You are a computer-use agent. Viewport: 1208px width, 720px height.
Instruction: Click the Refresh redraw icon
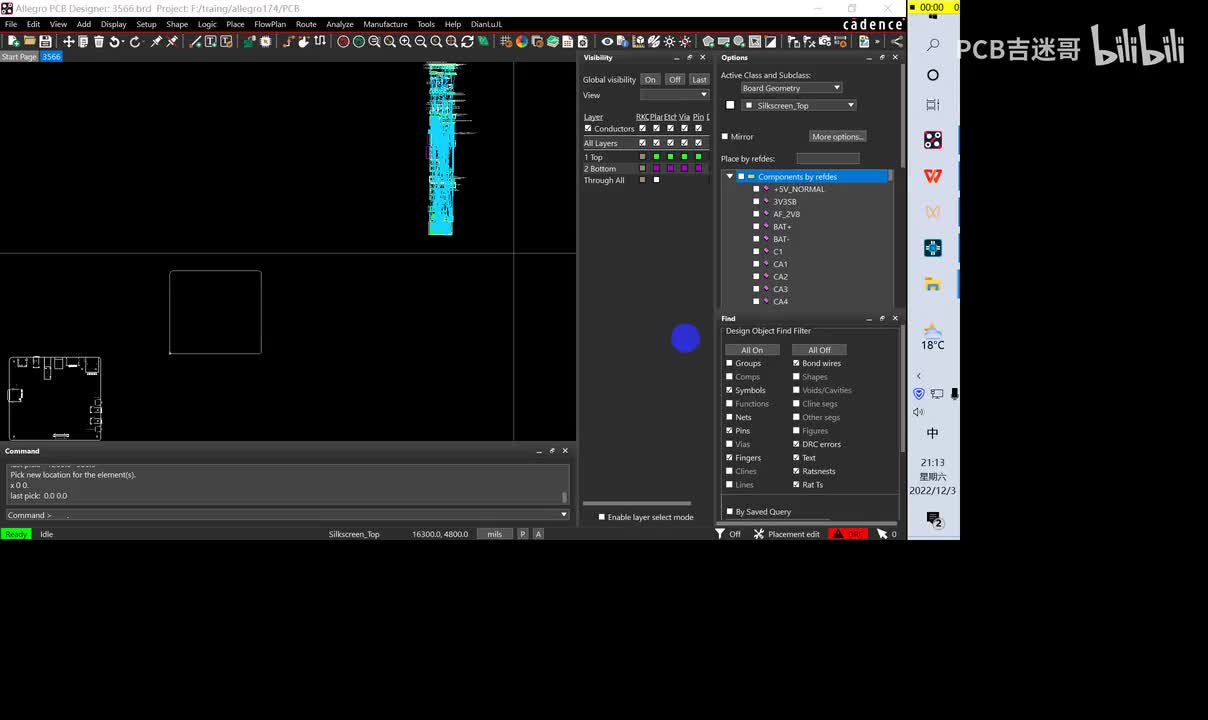pos(467,41)
